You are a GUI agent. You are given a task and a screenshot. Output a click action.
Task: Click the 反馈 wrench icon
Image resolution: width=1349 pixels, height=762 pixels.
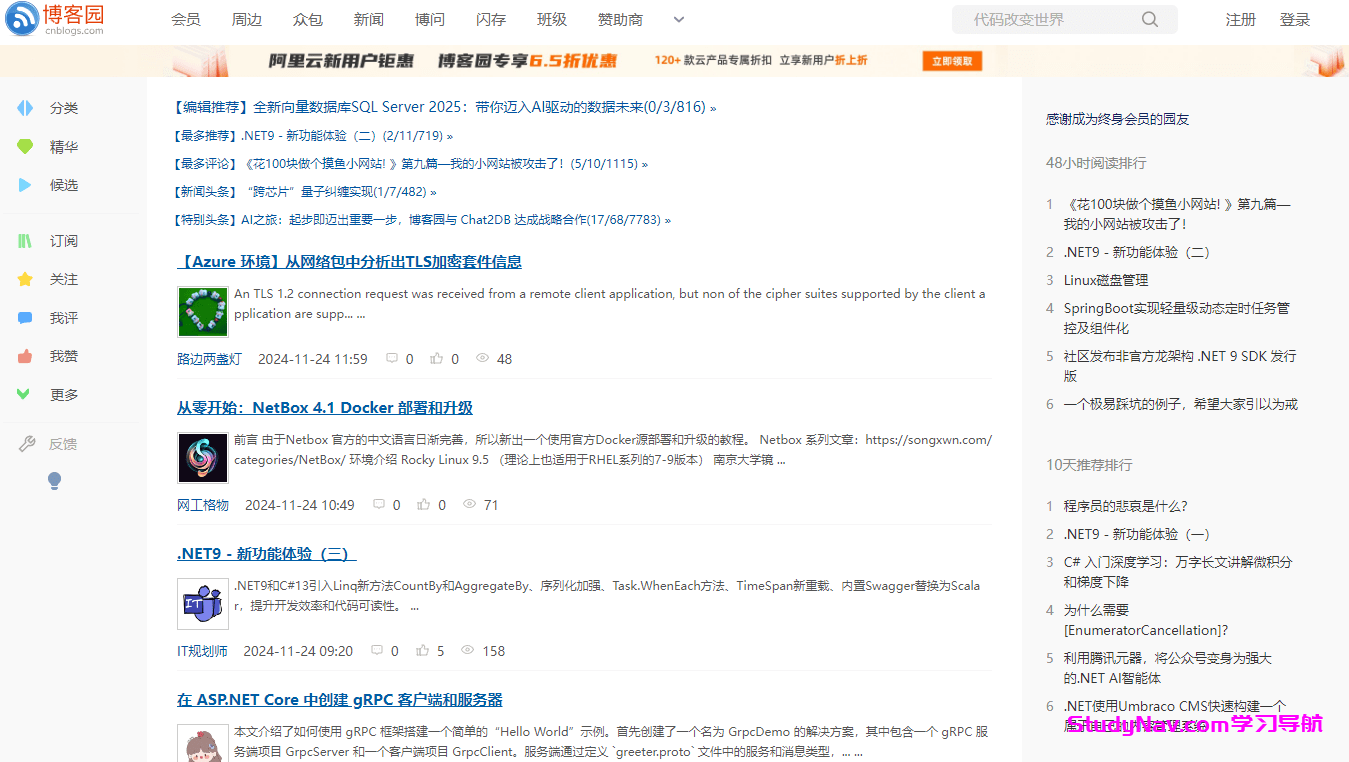pyautogui.click(x=27, y=444)
